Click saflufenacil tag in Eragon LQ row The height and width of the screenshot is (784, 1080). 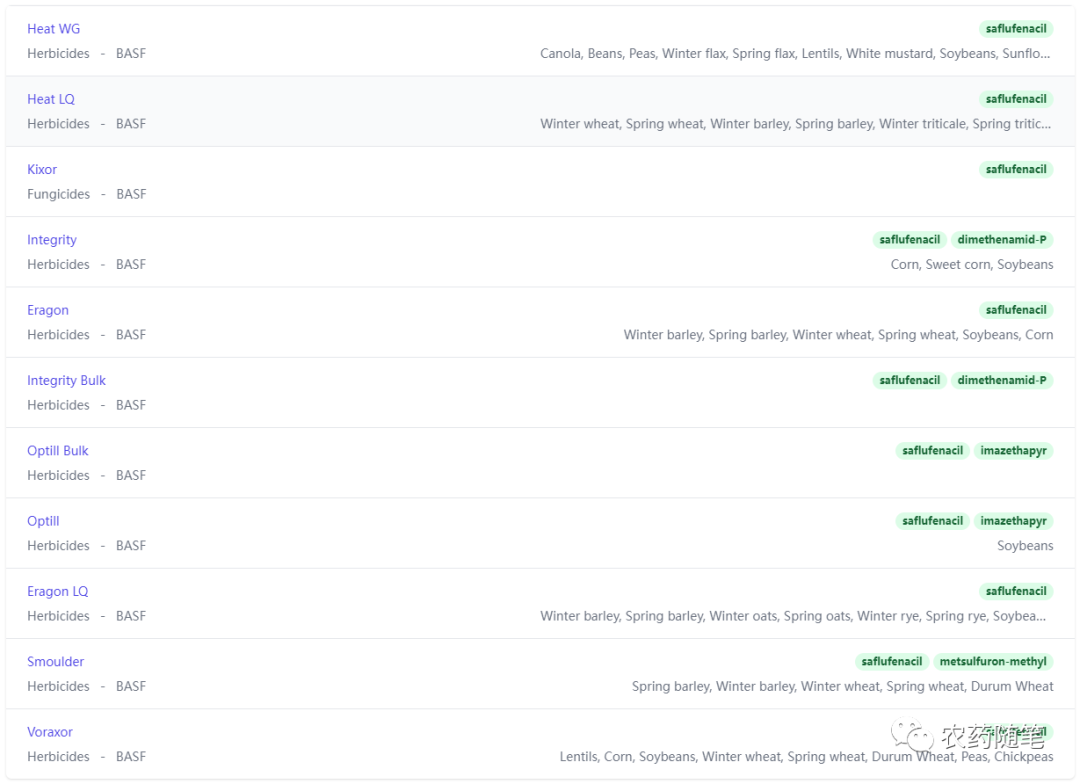(x=1016, y=591)
